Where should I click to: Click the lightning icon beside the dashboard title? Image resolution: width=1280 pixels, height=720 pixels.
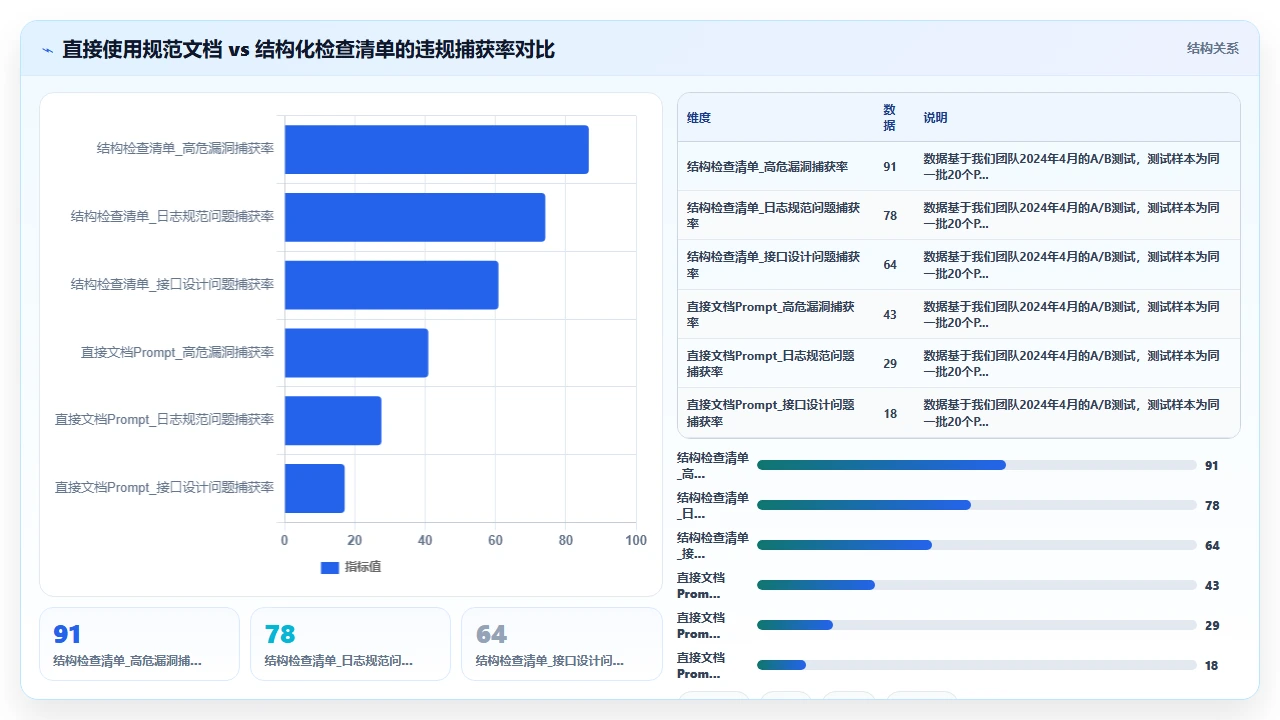[47, 49]
